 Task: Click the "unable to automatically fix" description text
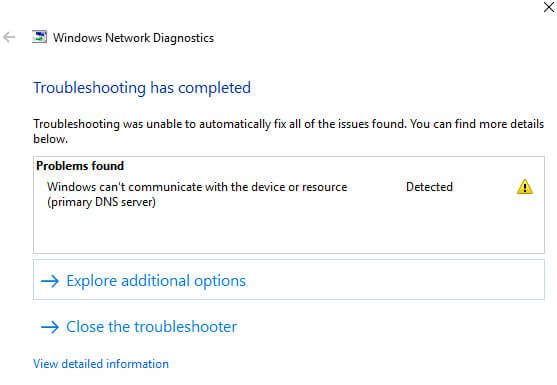213,124
